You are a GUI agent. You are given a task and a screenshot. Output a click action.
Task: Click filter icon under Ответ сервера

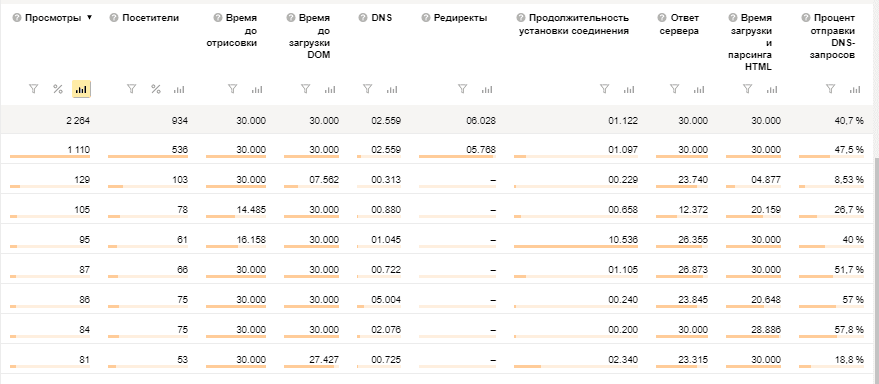click(675, 89)
